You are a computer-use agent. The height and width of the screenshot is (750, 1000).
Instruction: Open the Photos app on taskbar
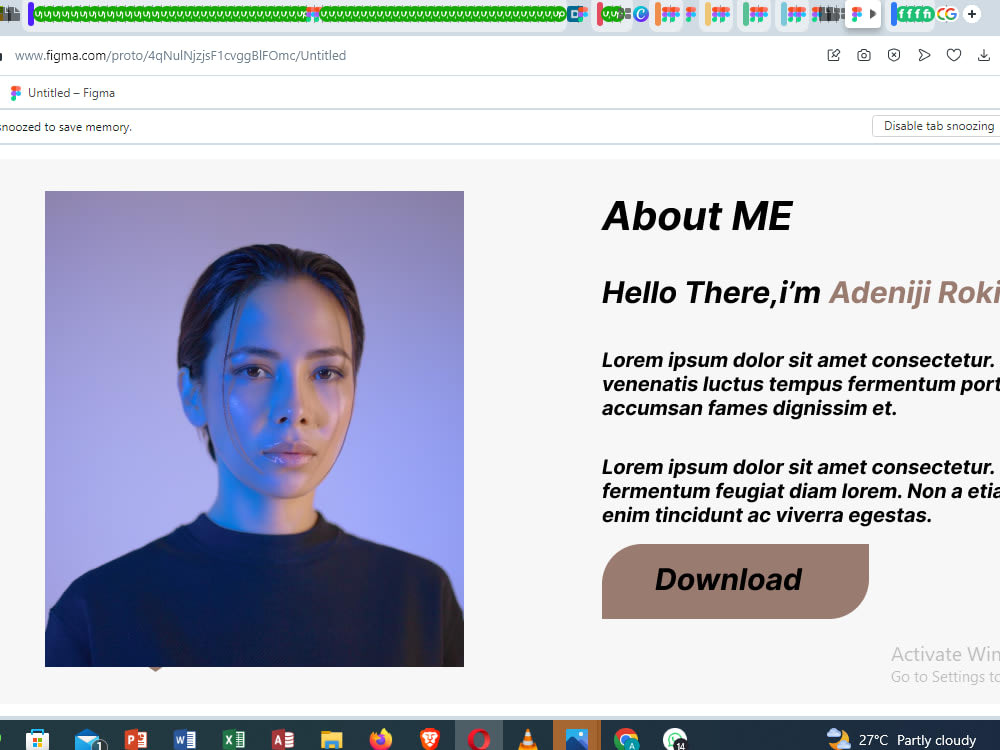pos(577,739)
